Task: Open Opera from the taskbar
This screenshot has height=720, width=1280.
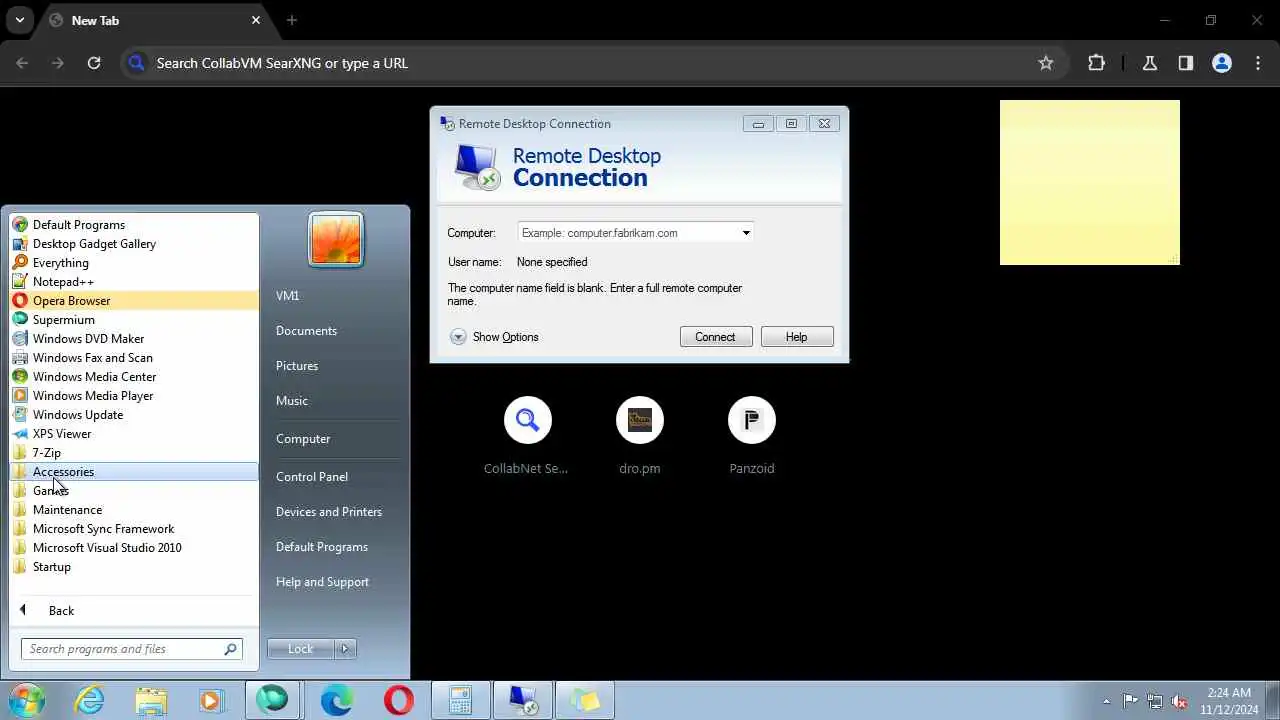Action: pos(398,700)
